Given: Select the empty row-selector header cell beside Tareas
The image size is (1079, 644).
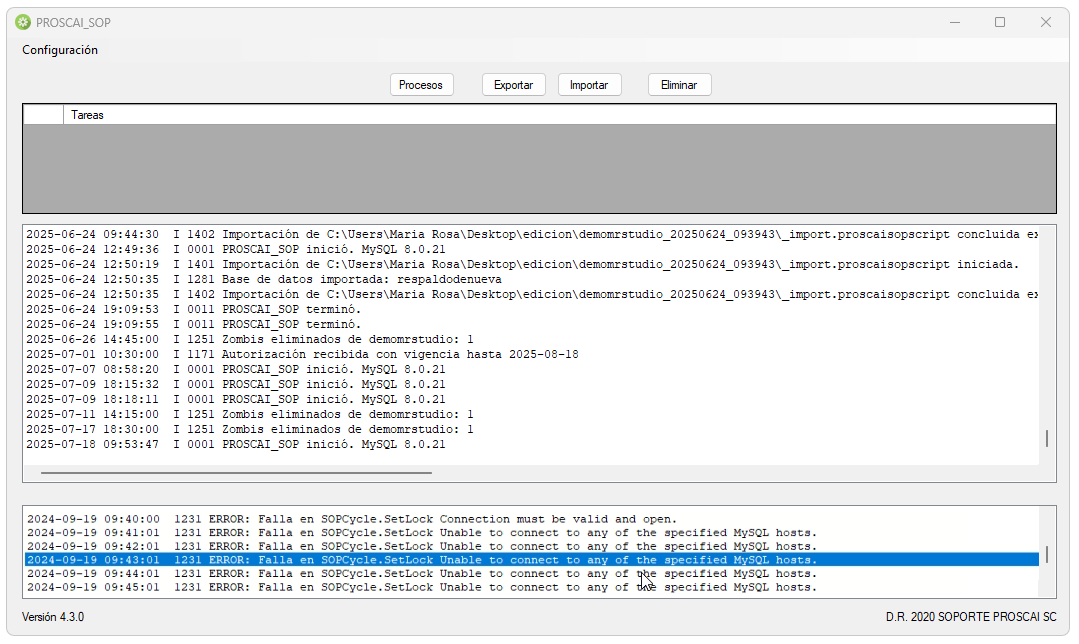Looking at the screenshot, I should click(x=43, y=115).
